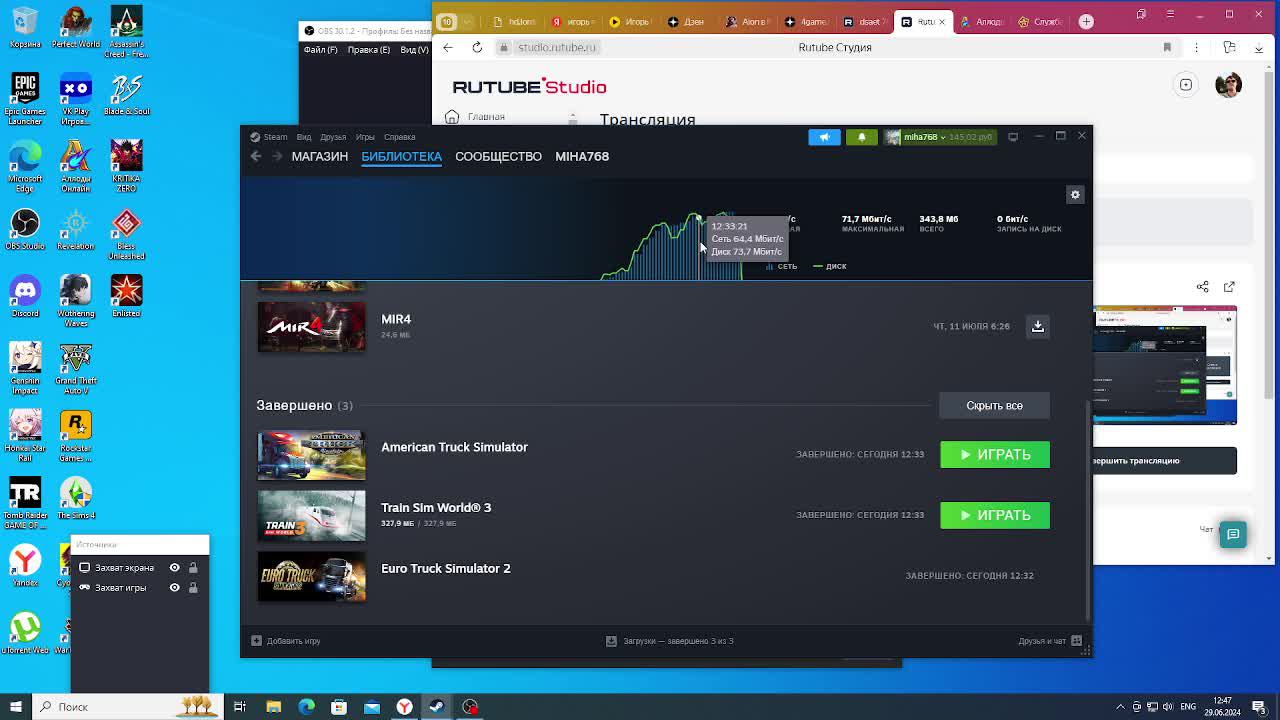Toggle visibility of Захват экрана source
Viewport: 1280px width, 720px height.
tap(174, 568)
